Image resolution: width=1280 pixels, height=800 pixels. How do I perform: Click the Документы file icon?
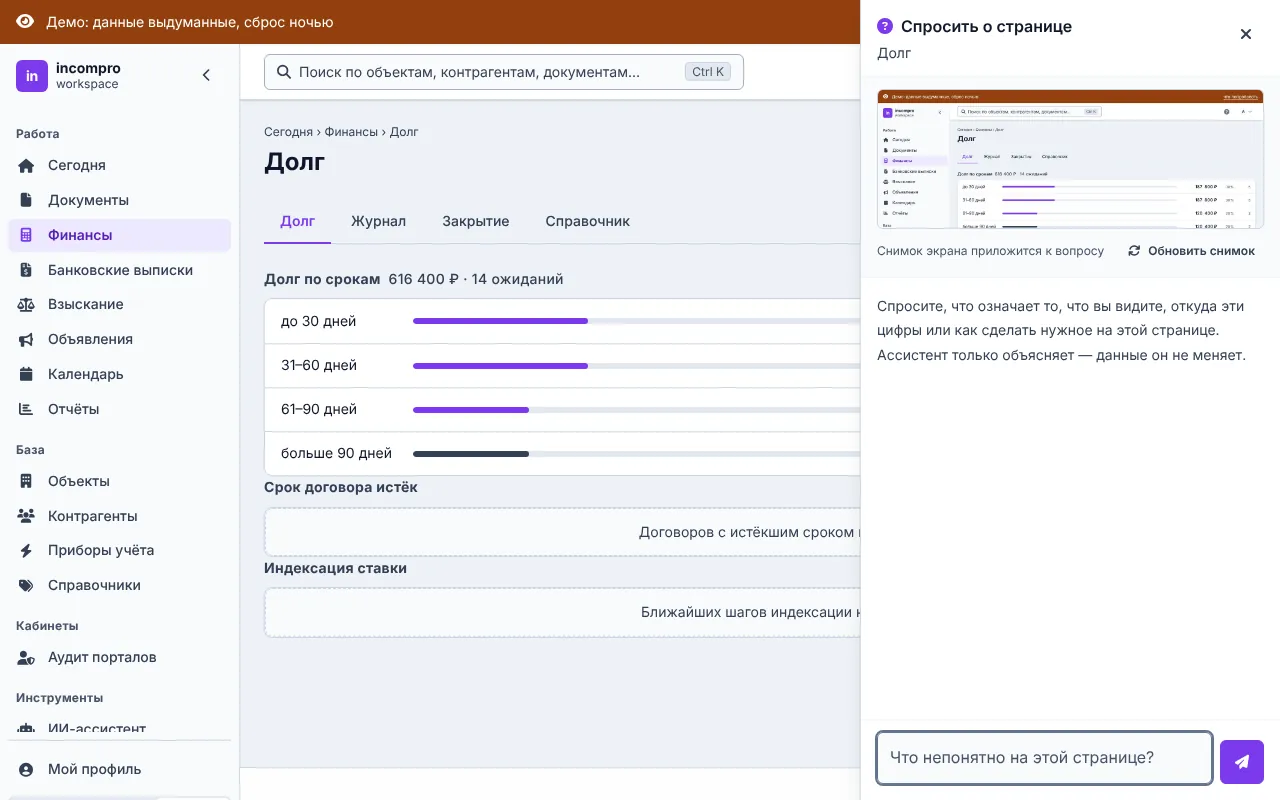(x=27, y=200)
